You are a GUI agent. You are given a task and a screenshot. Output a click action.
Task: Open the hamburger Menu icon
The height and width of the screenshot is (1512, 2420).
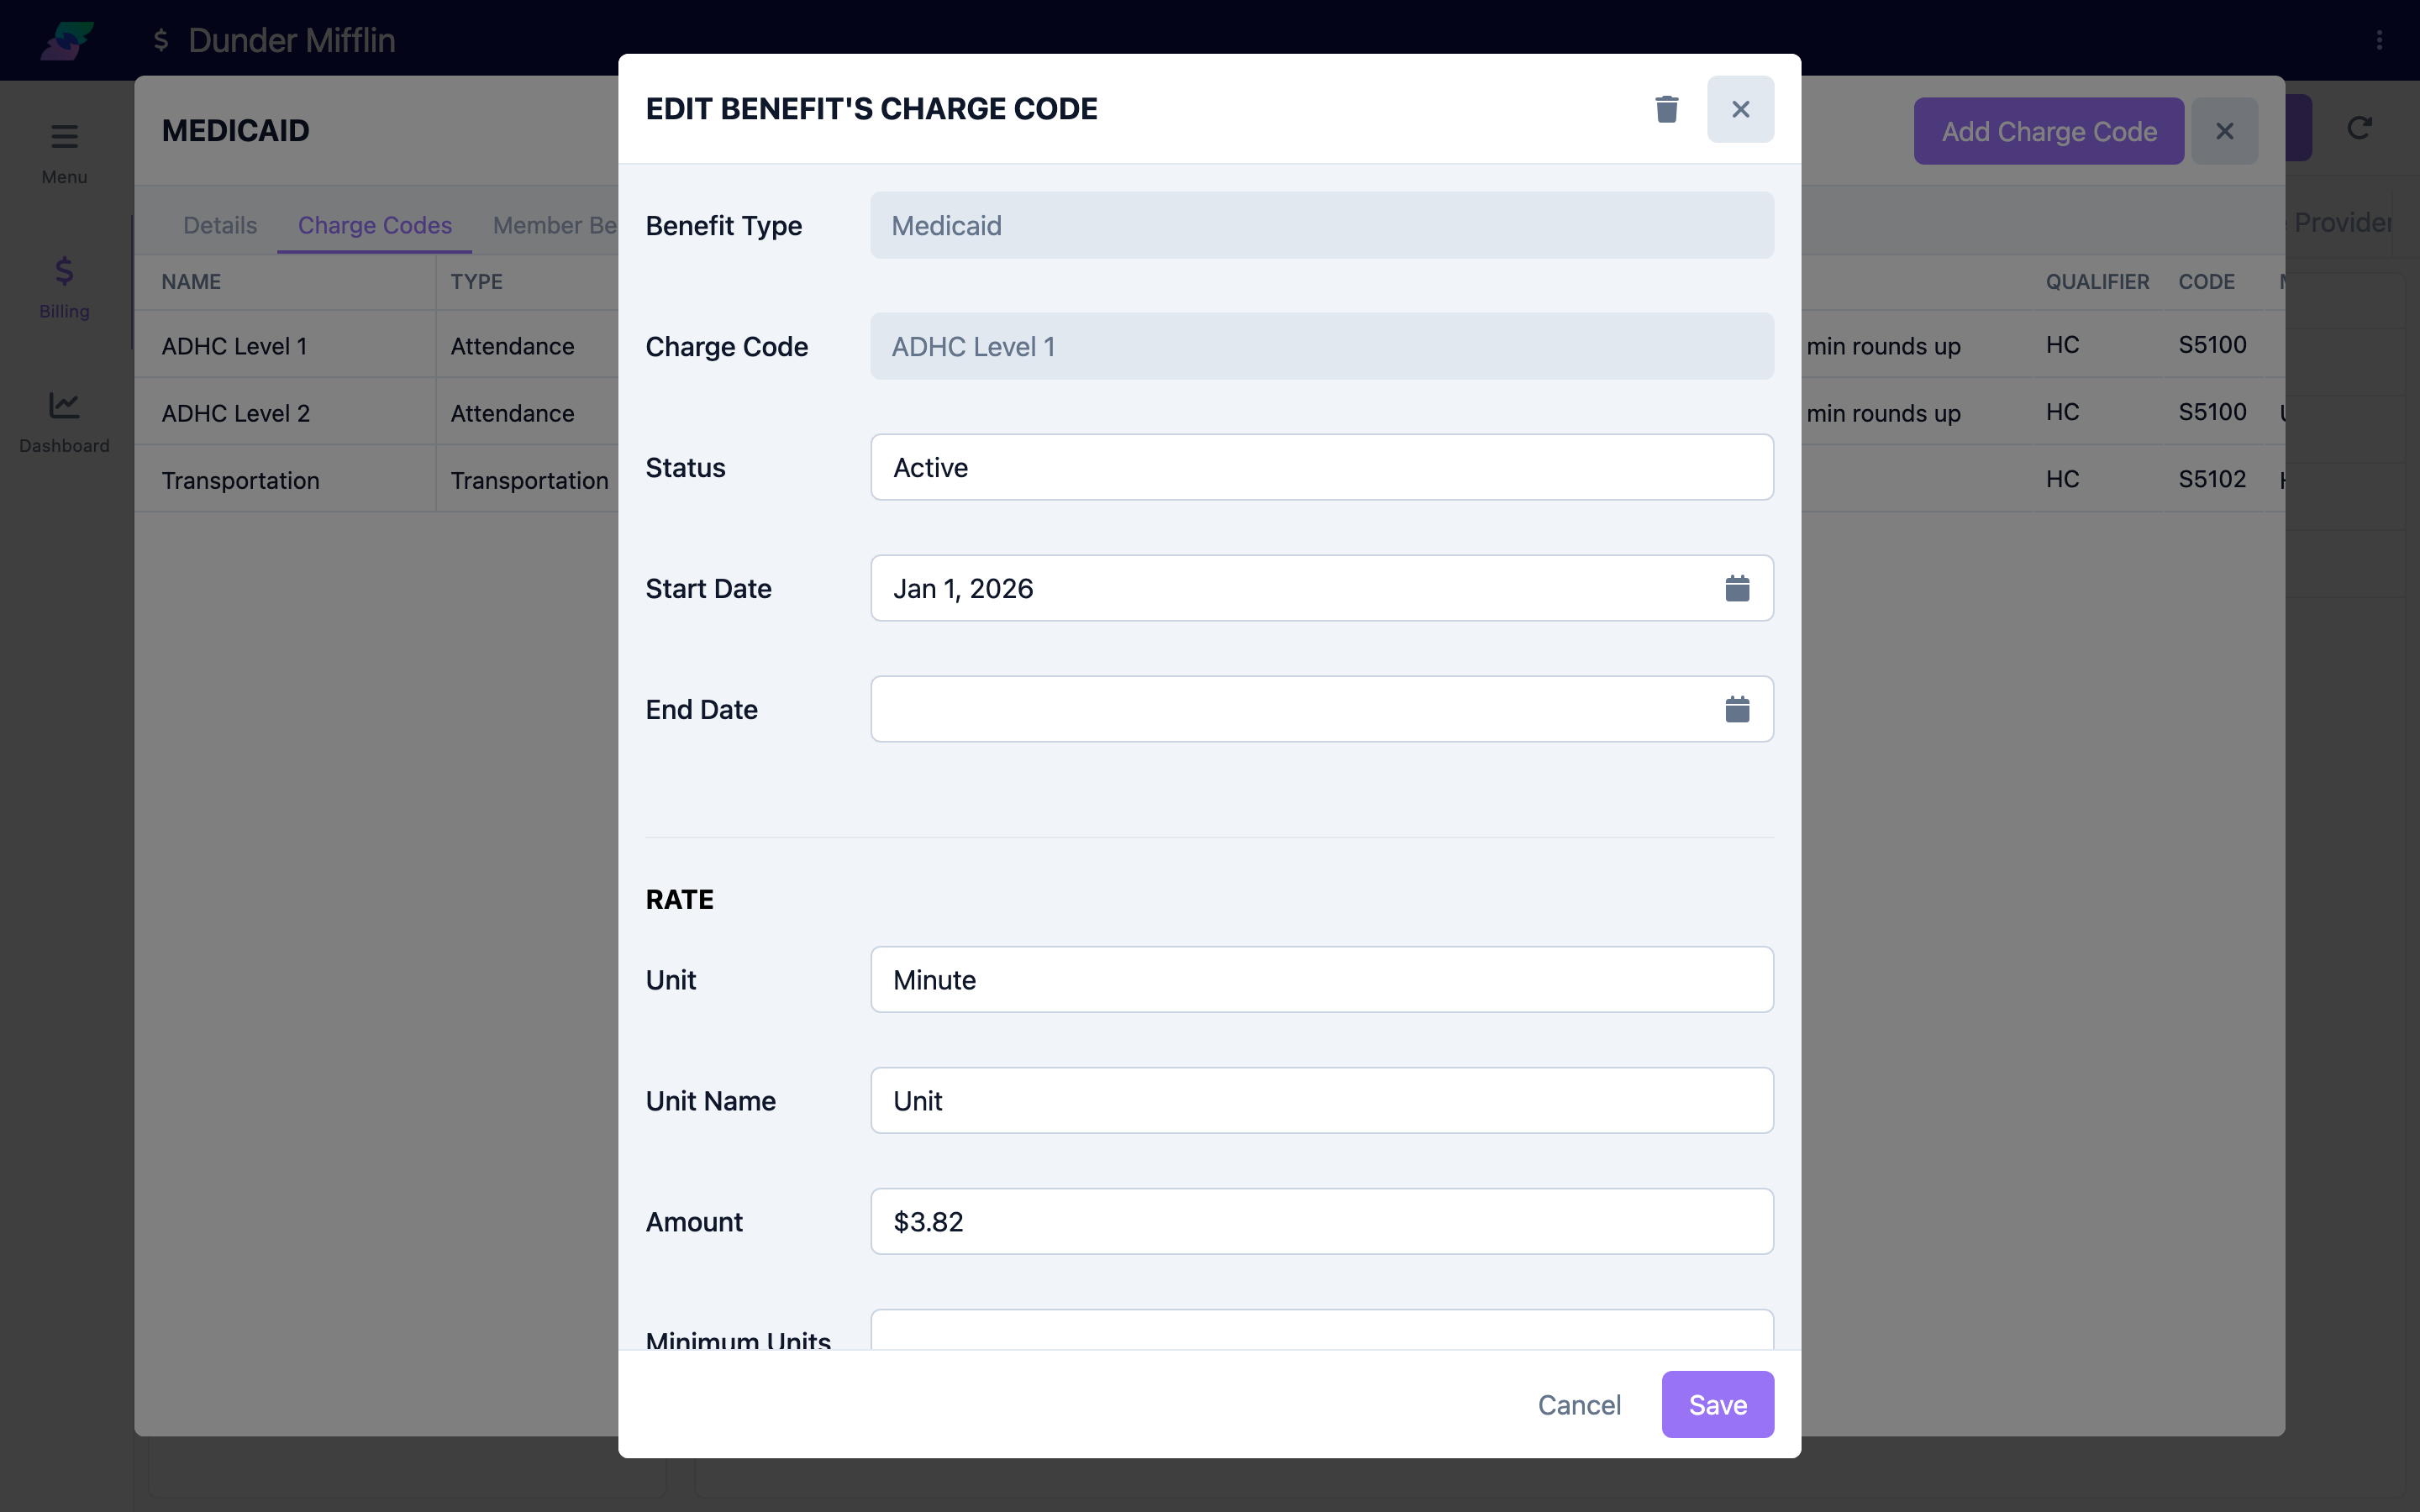(x=64, y=136)
